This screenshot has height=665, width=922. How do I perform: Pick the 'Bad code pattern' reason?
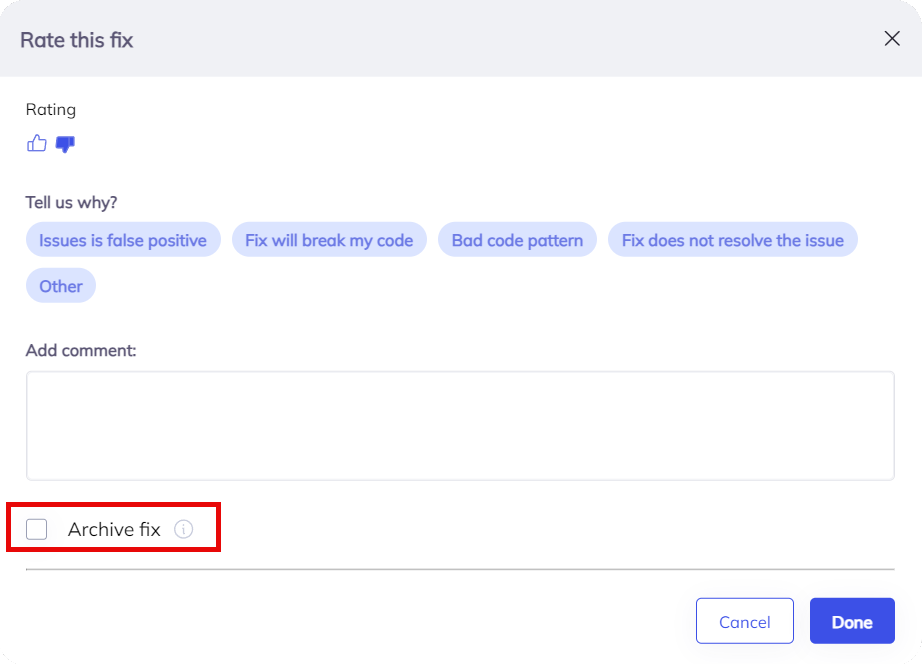(x=517, y=240)
